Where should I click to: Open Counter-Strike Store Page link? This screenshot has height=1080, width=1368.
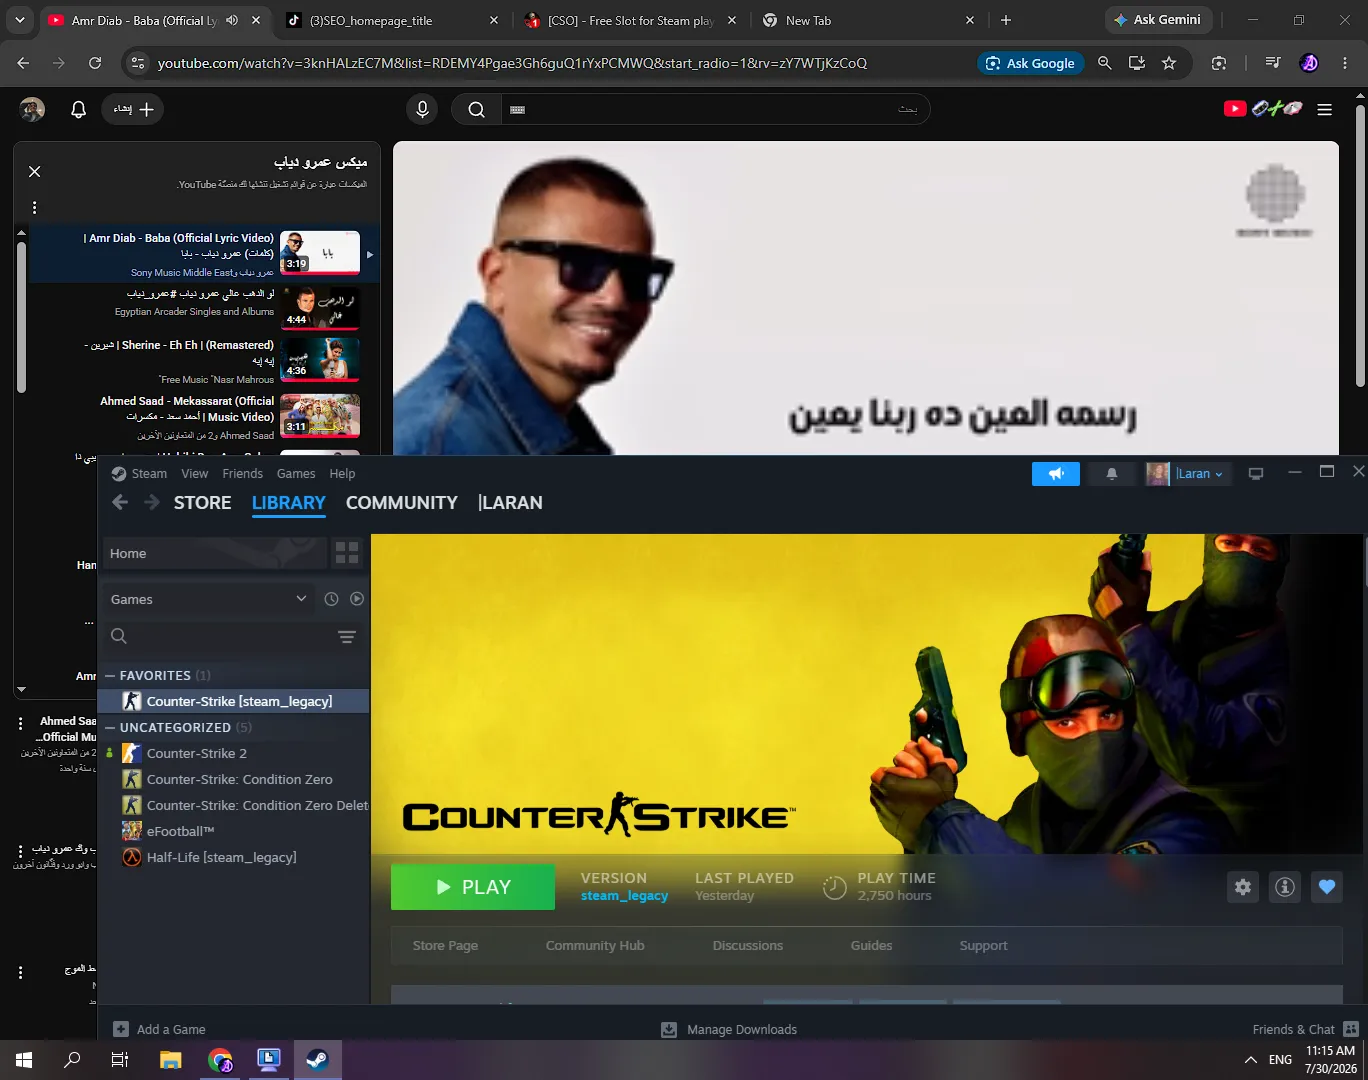(445, 946)
